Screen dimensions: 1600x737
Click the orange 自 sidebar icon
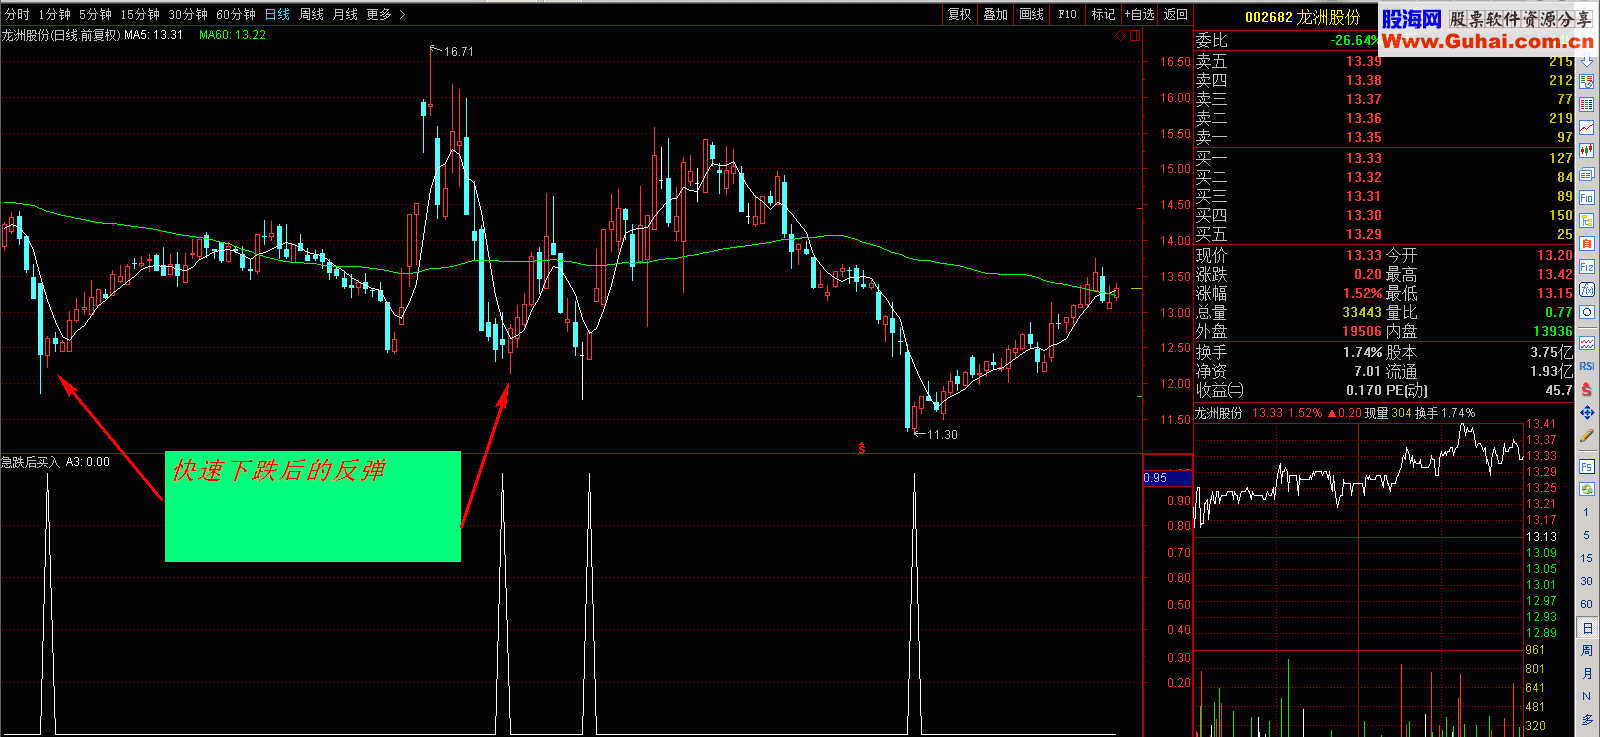pos(1587,243)
